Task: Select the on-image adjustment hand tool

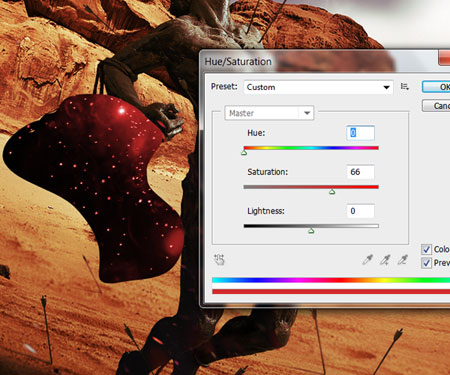Action: click(219, 259)
